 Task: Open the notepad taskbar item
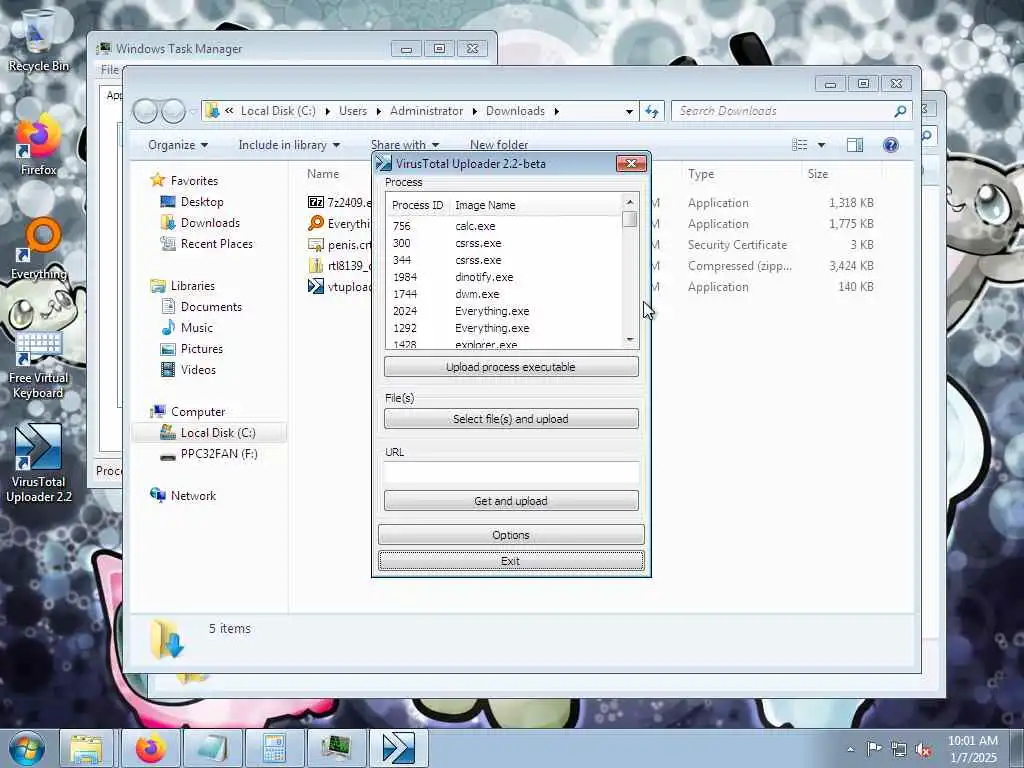point(213,748)
